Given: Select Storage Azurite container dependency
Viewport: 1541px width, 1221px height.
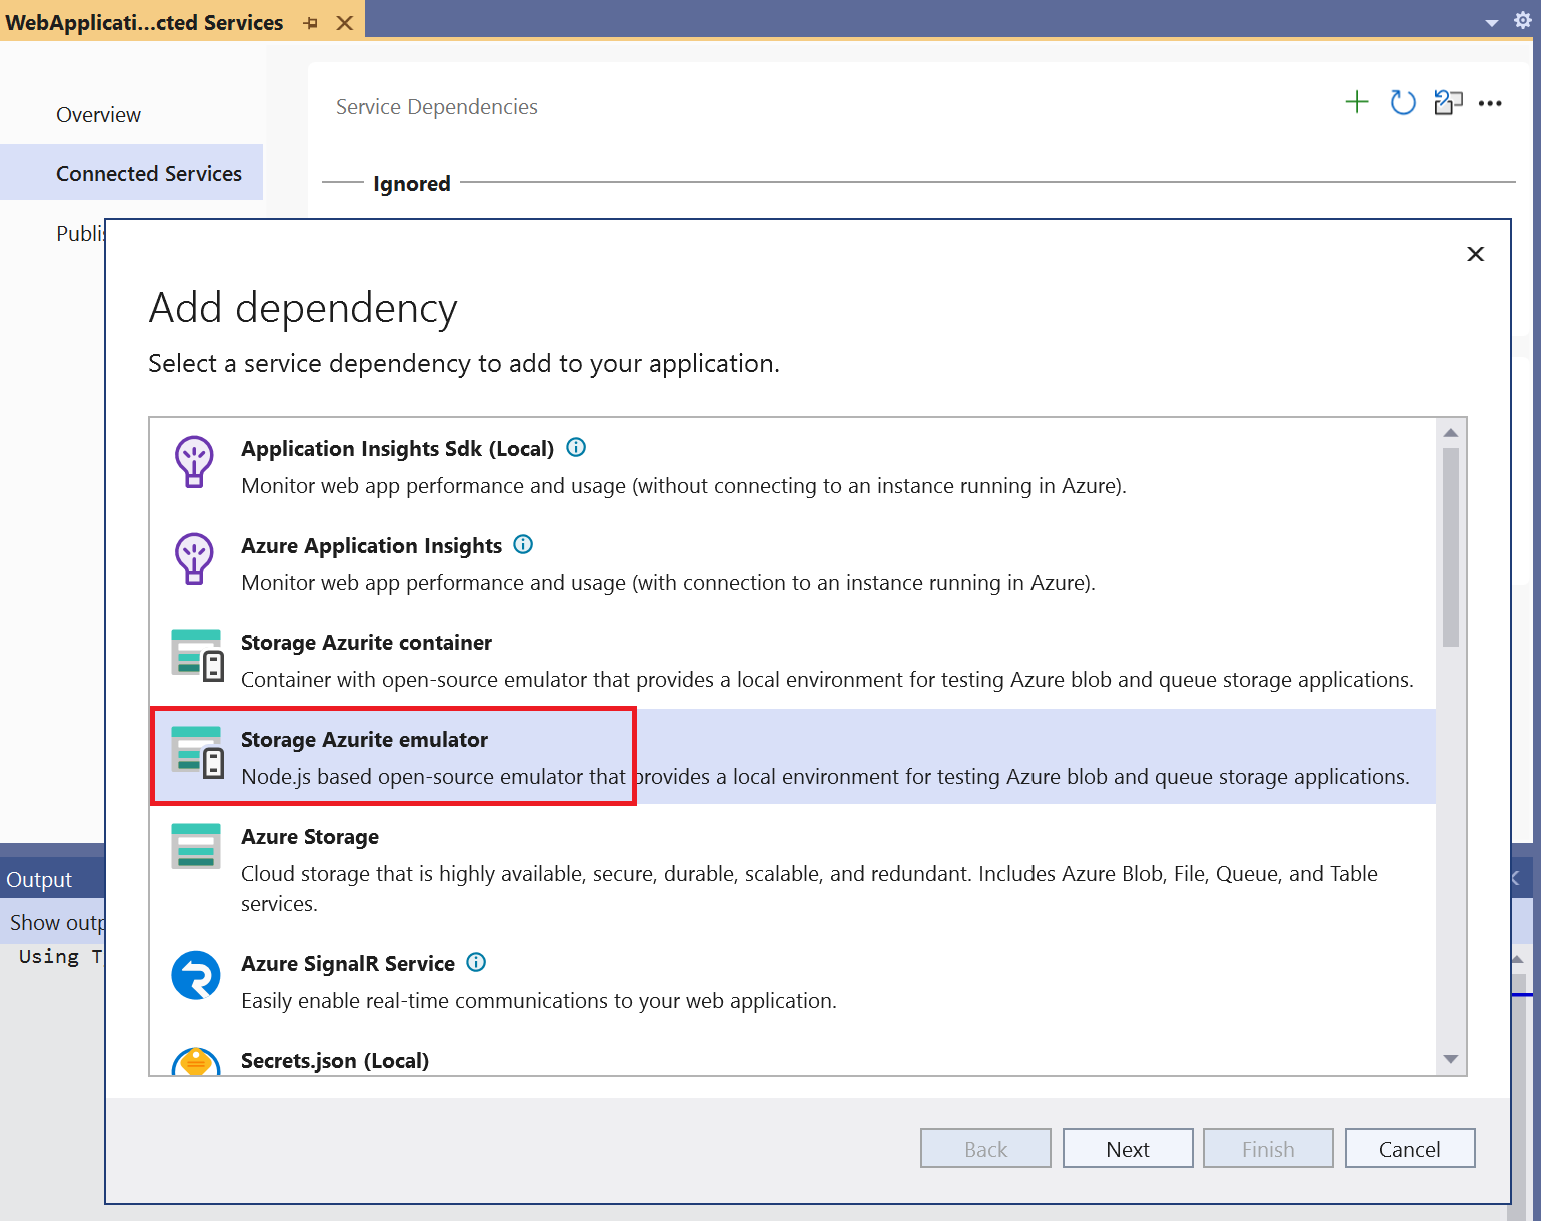Looking at the screenshot, I should click(x=793, y=660).
